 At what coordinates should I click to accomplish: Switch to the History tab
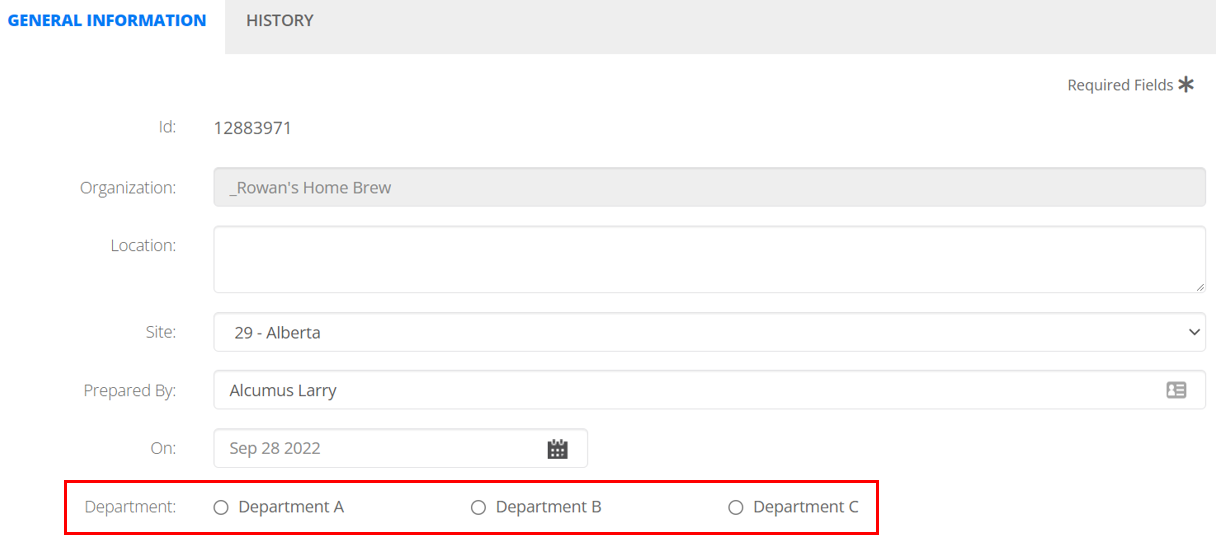coord(280,20)
